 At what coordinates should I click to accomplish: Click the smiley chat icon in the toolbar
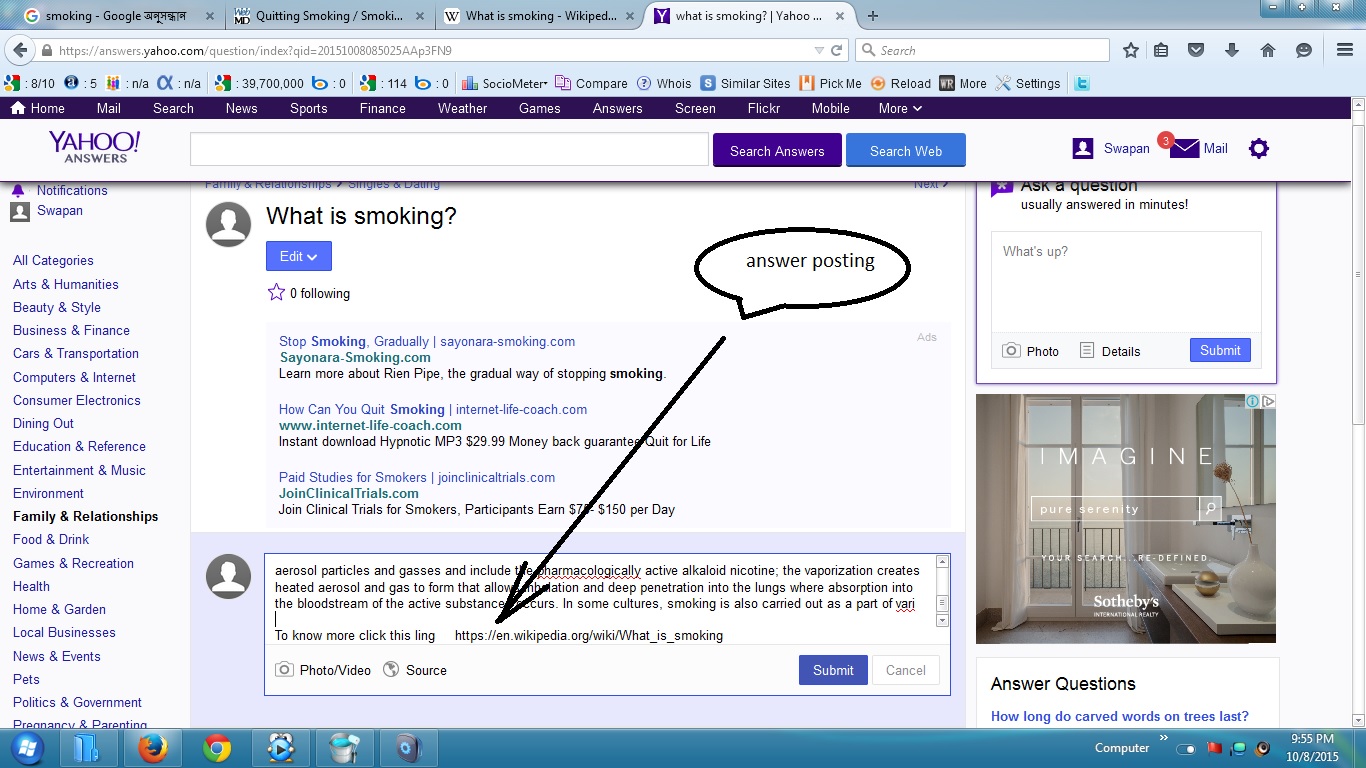tap(1303, 50)
